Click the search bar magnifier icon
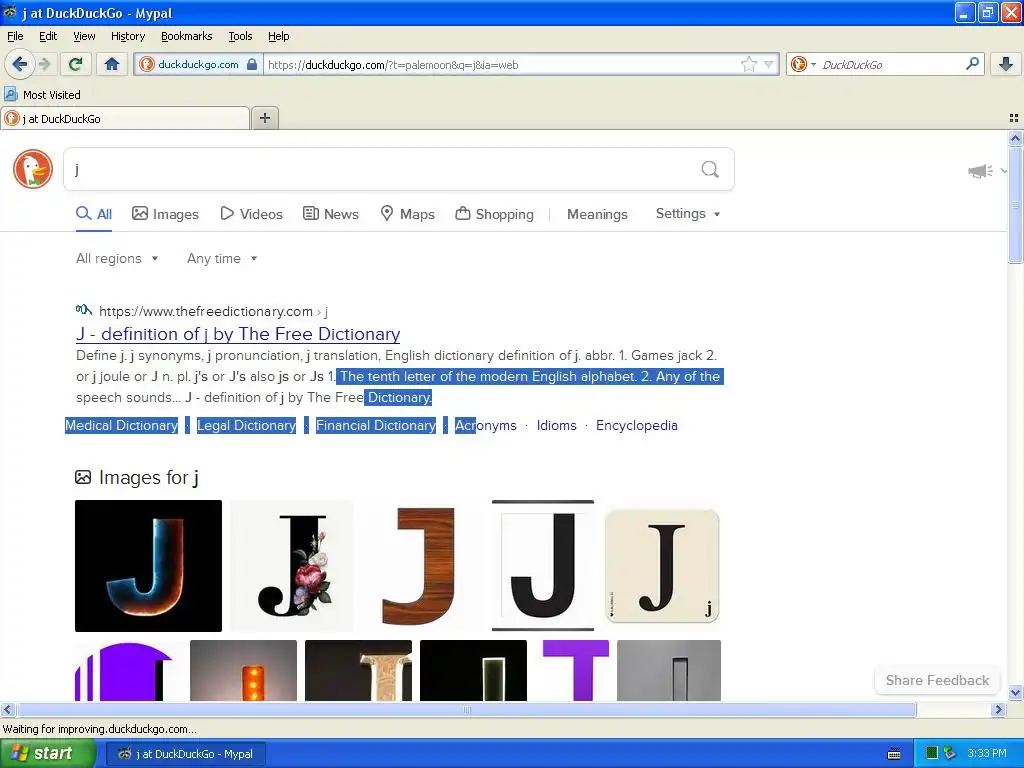Image resolution: width=1024 pixels, height=768 pixels. [x=972, y=64]
